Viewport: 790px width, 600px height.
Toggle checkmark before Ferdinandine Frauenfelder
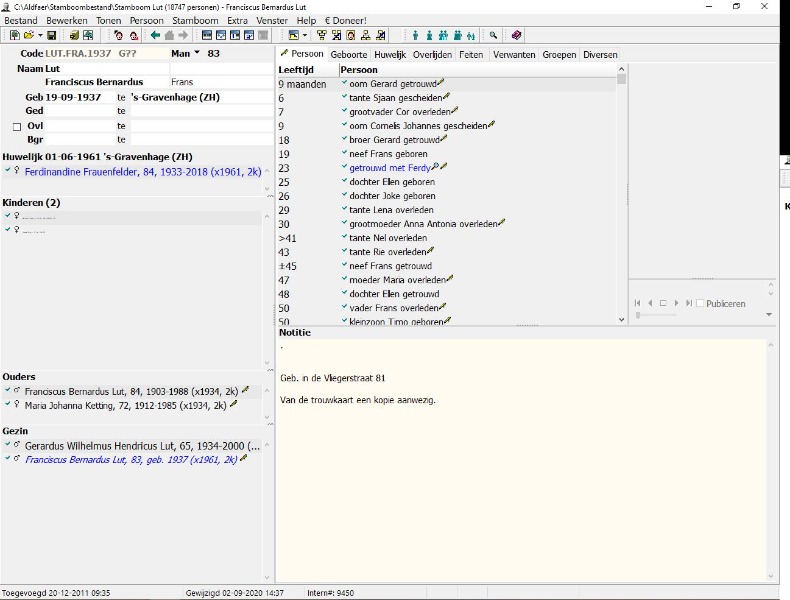coord(7,171)
